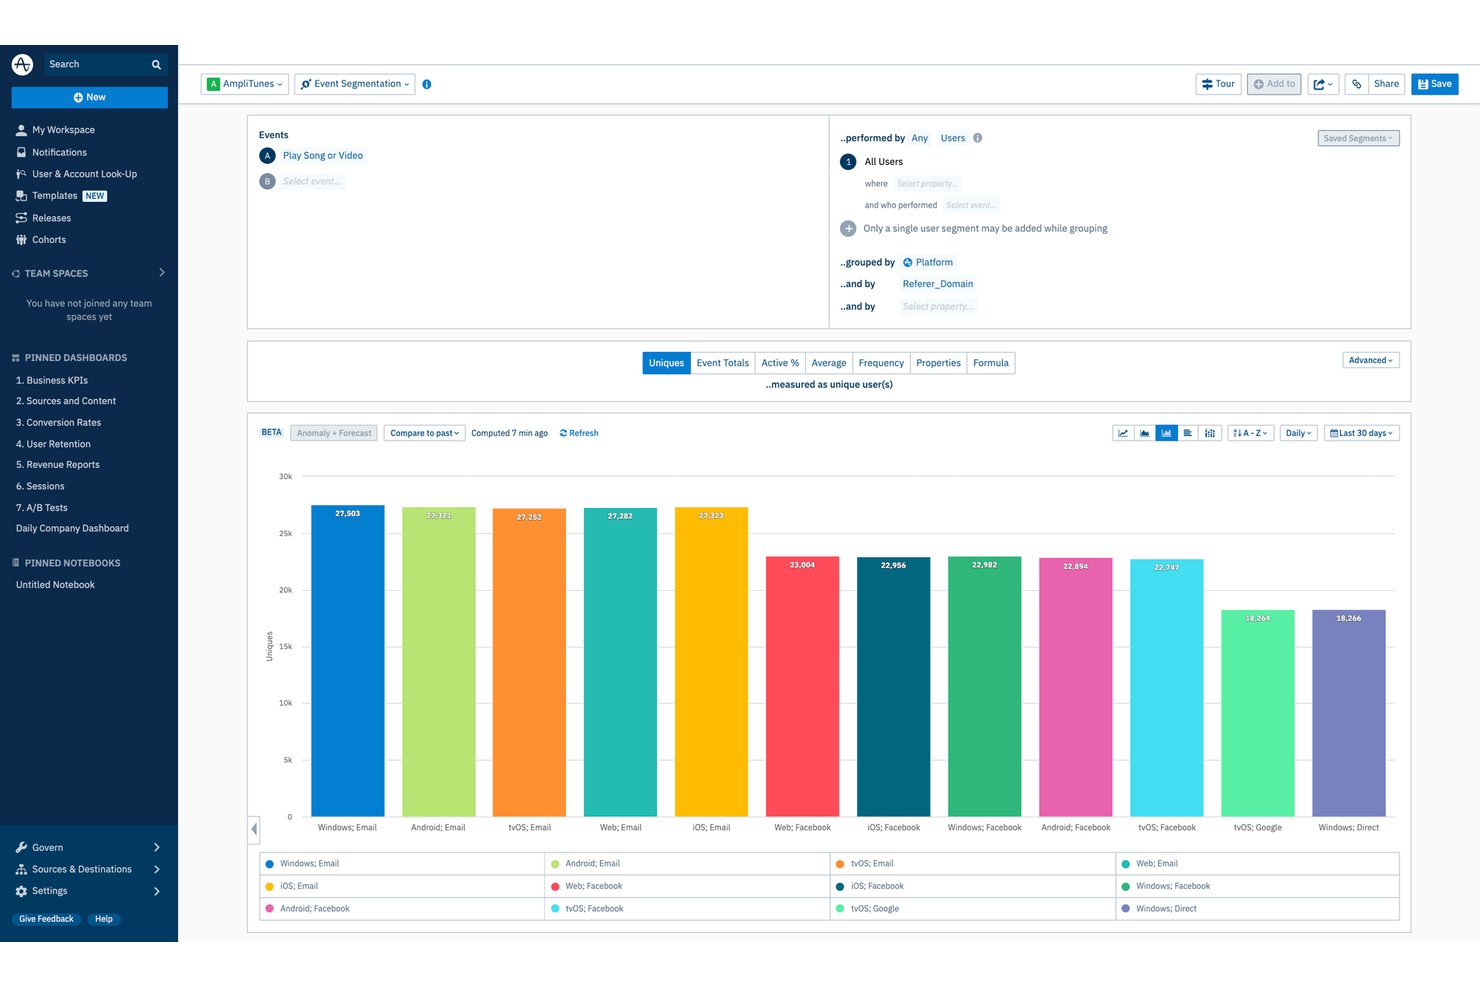This screenshot has height=987, width=1480.
Task: Collapse the chart's left panel arrow
Action: (x=254, y=829)
